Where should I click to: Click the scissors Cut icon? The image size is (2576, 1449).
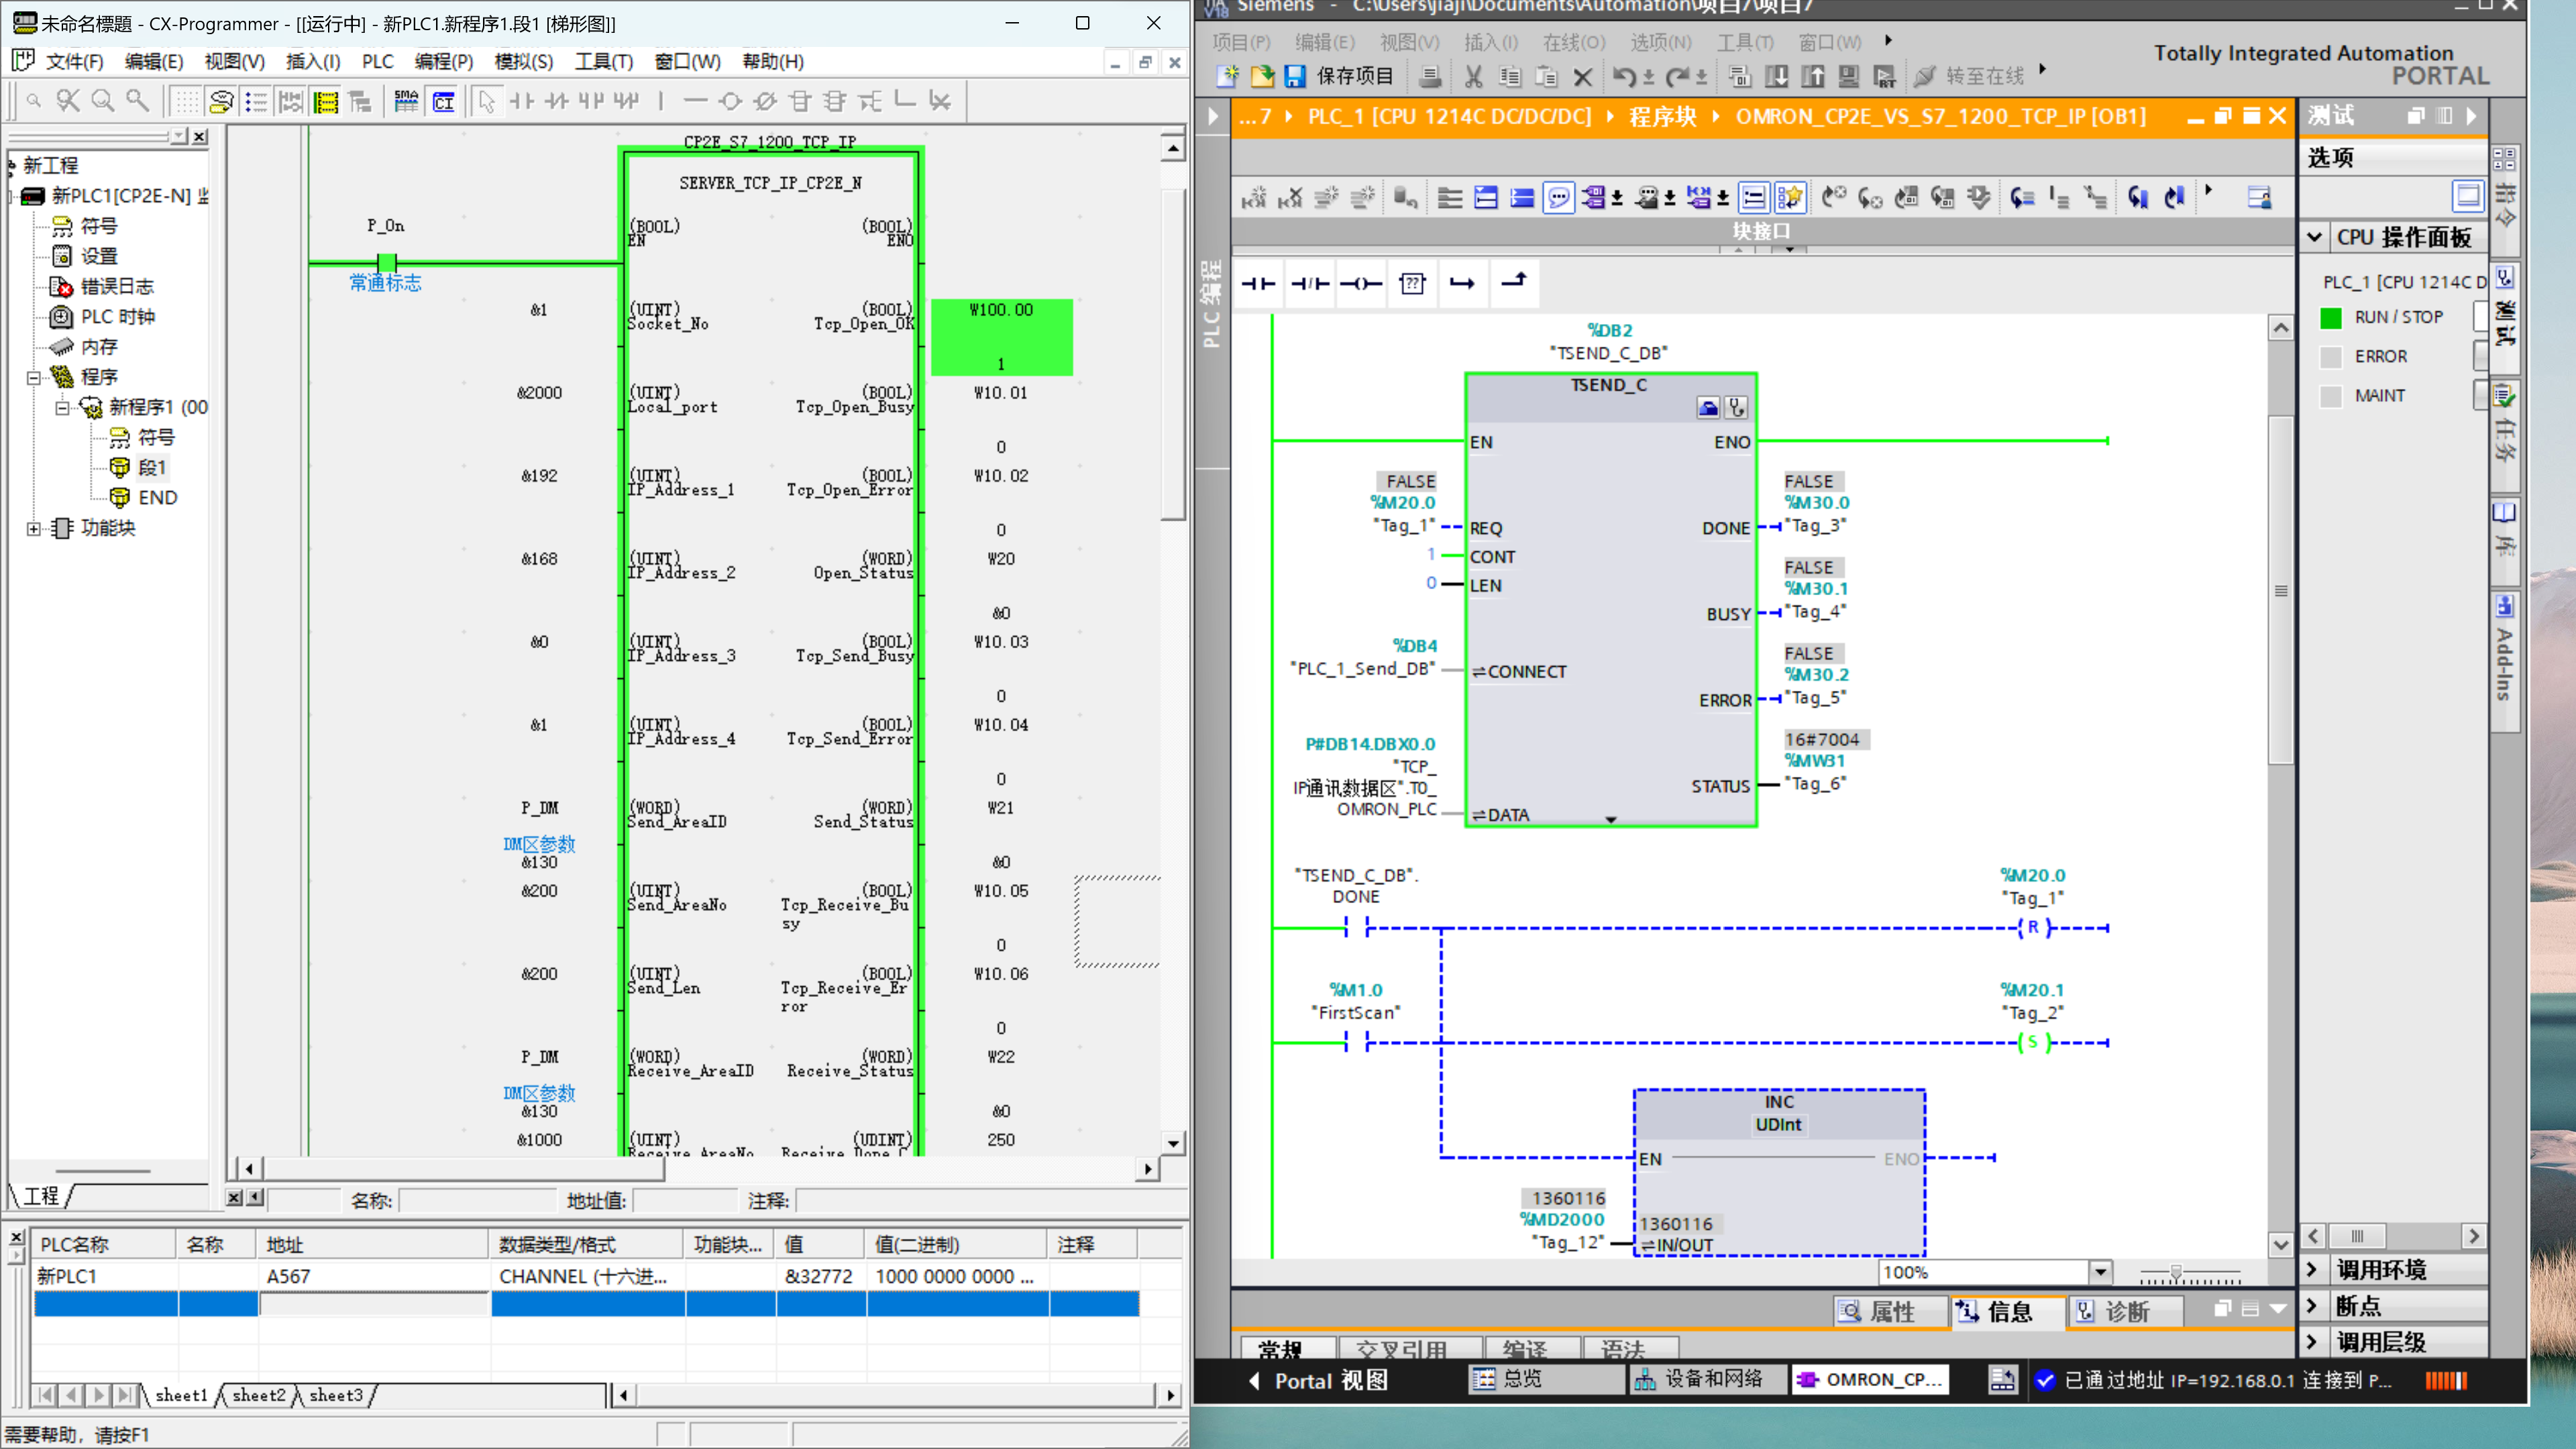click(1473, 76)
